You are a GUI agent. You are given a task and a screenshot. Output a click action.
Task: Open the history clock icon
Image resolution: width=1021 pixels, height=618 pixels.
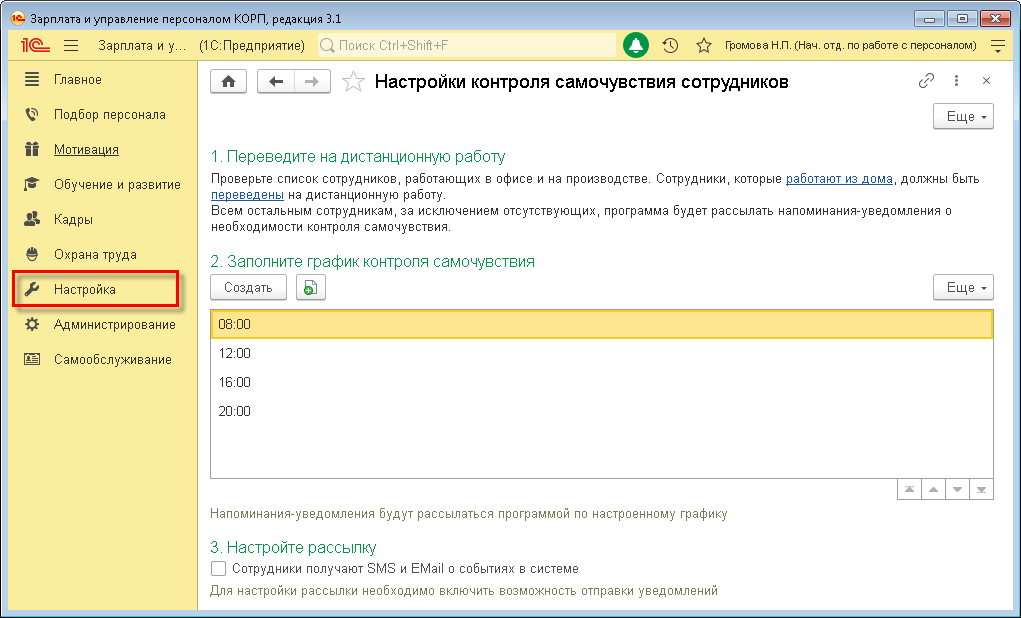(x=670, y=46)
